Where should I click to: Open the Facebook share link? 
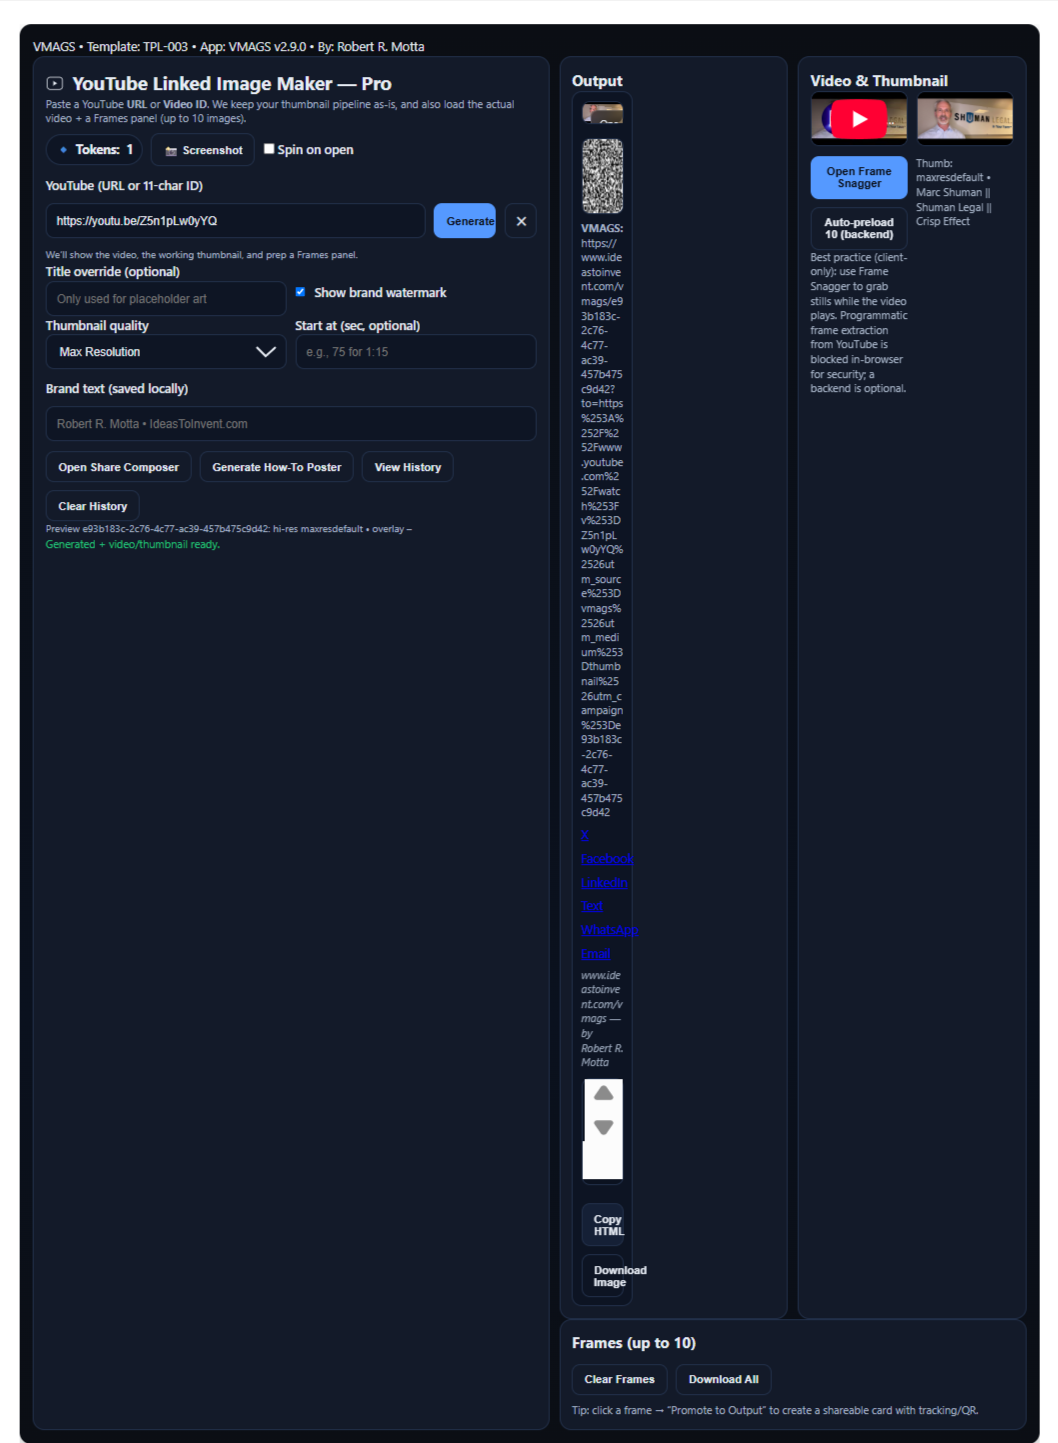click(x=607, y=859)
